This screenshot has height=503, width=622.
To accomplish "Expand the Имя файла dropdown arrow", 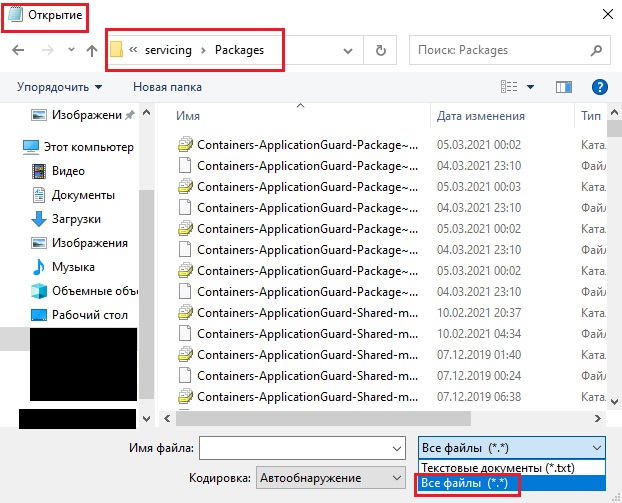I will 397,449.
